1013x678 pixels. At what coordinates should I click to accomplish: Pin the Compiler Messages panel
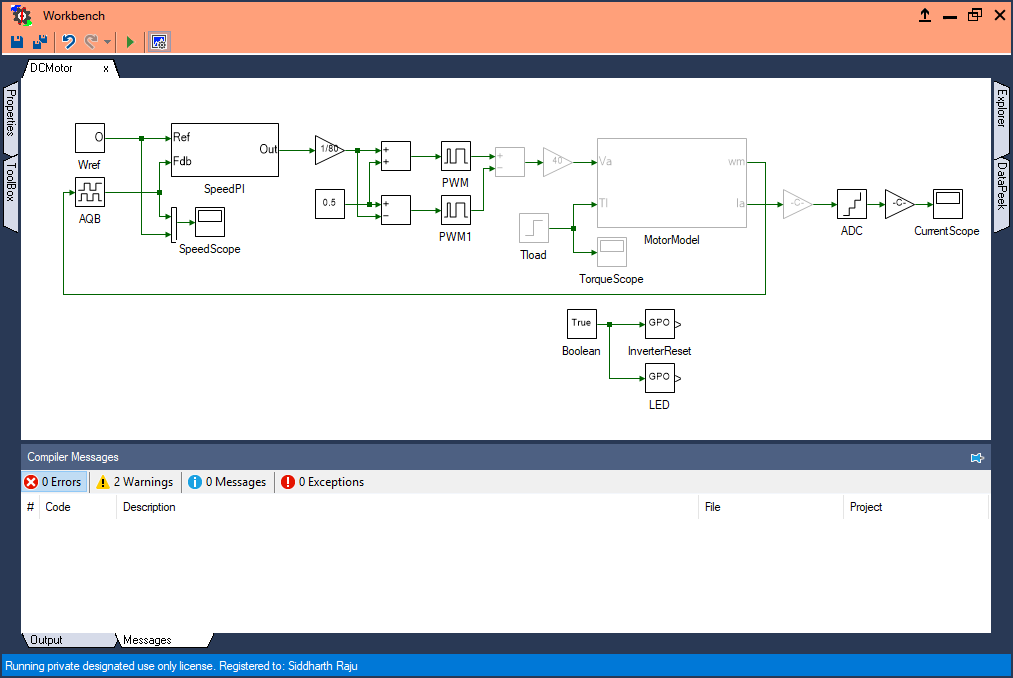point(977,458)
